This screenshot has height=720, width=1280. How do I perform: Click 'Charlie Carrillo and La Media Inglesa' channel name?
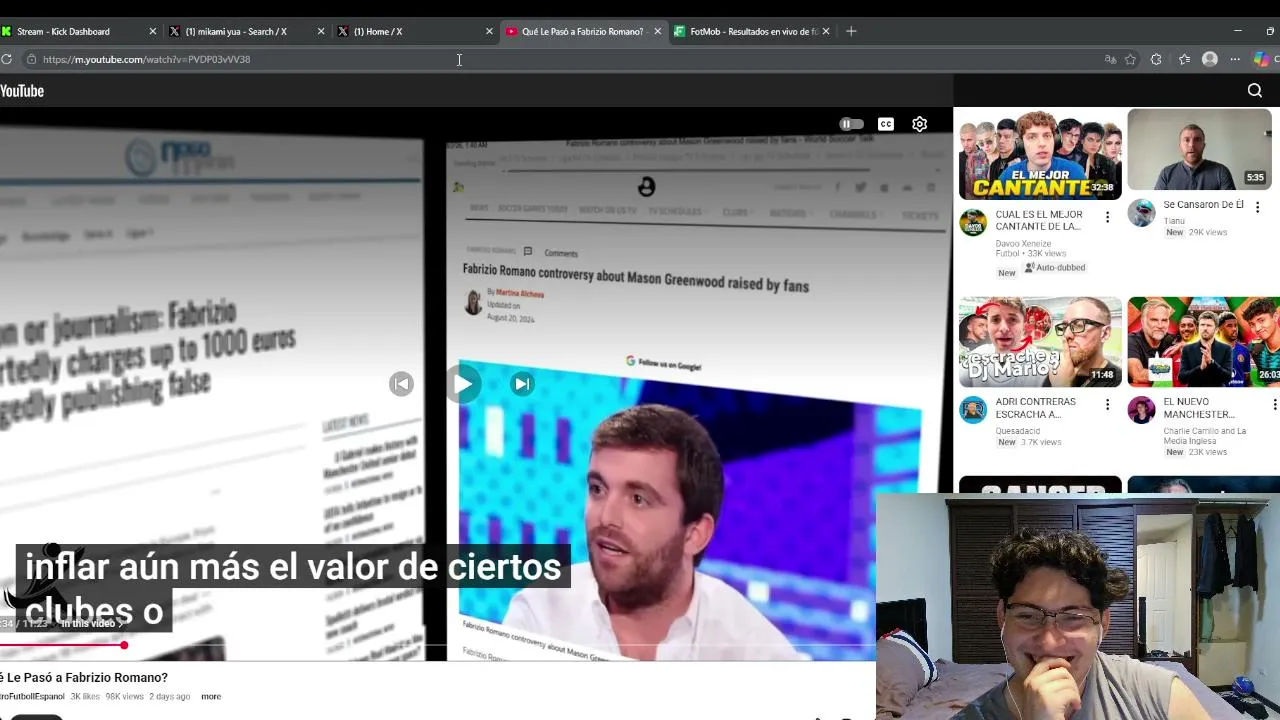[1204, 436]
